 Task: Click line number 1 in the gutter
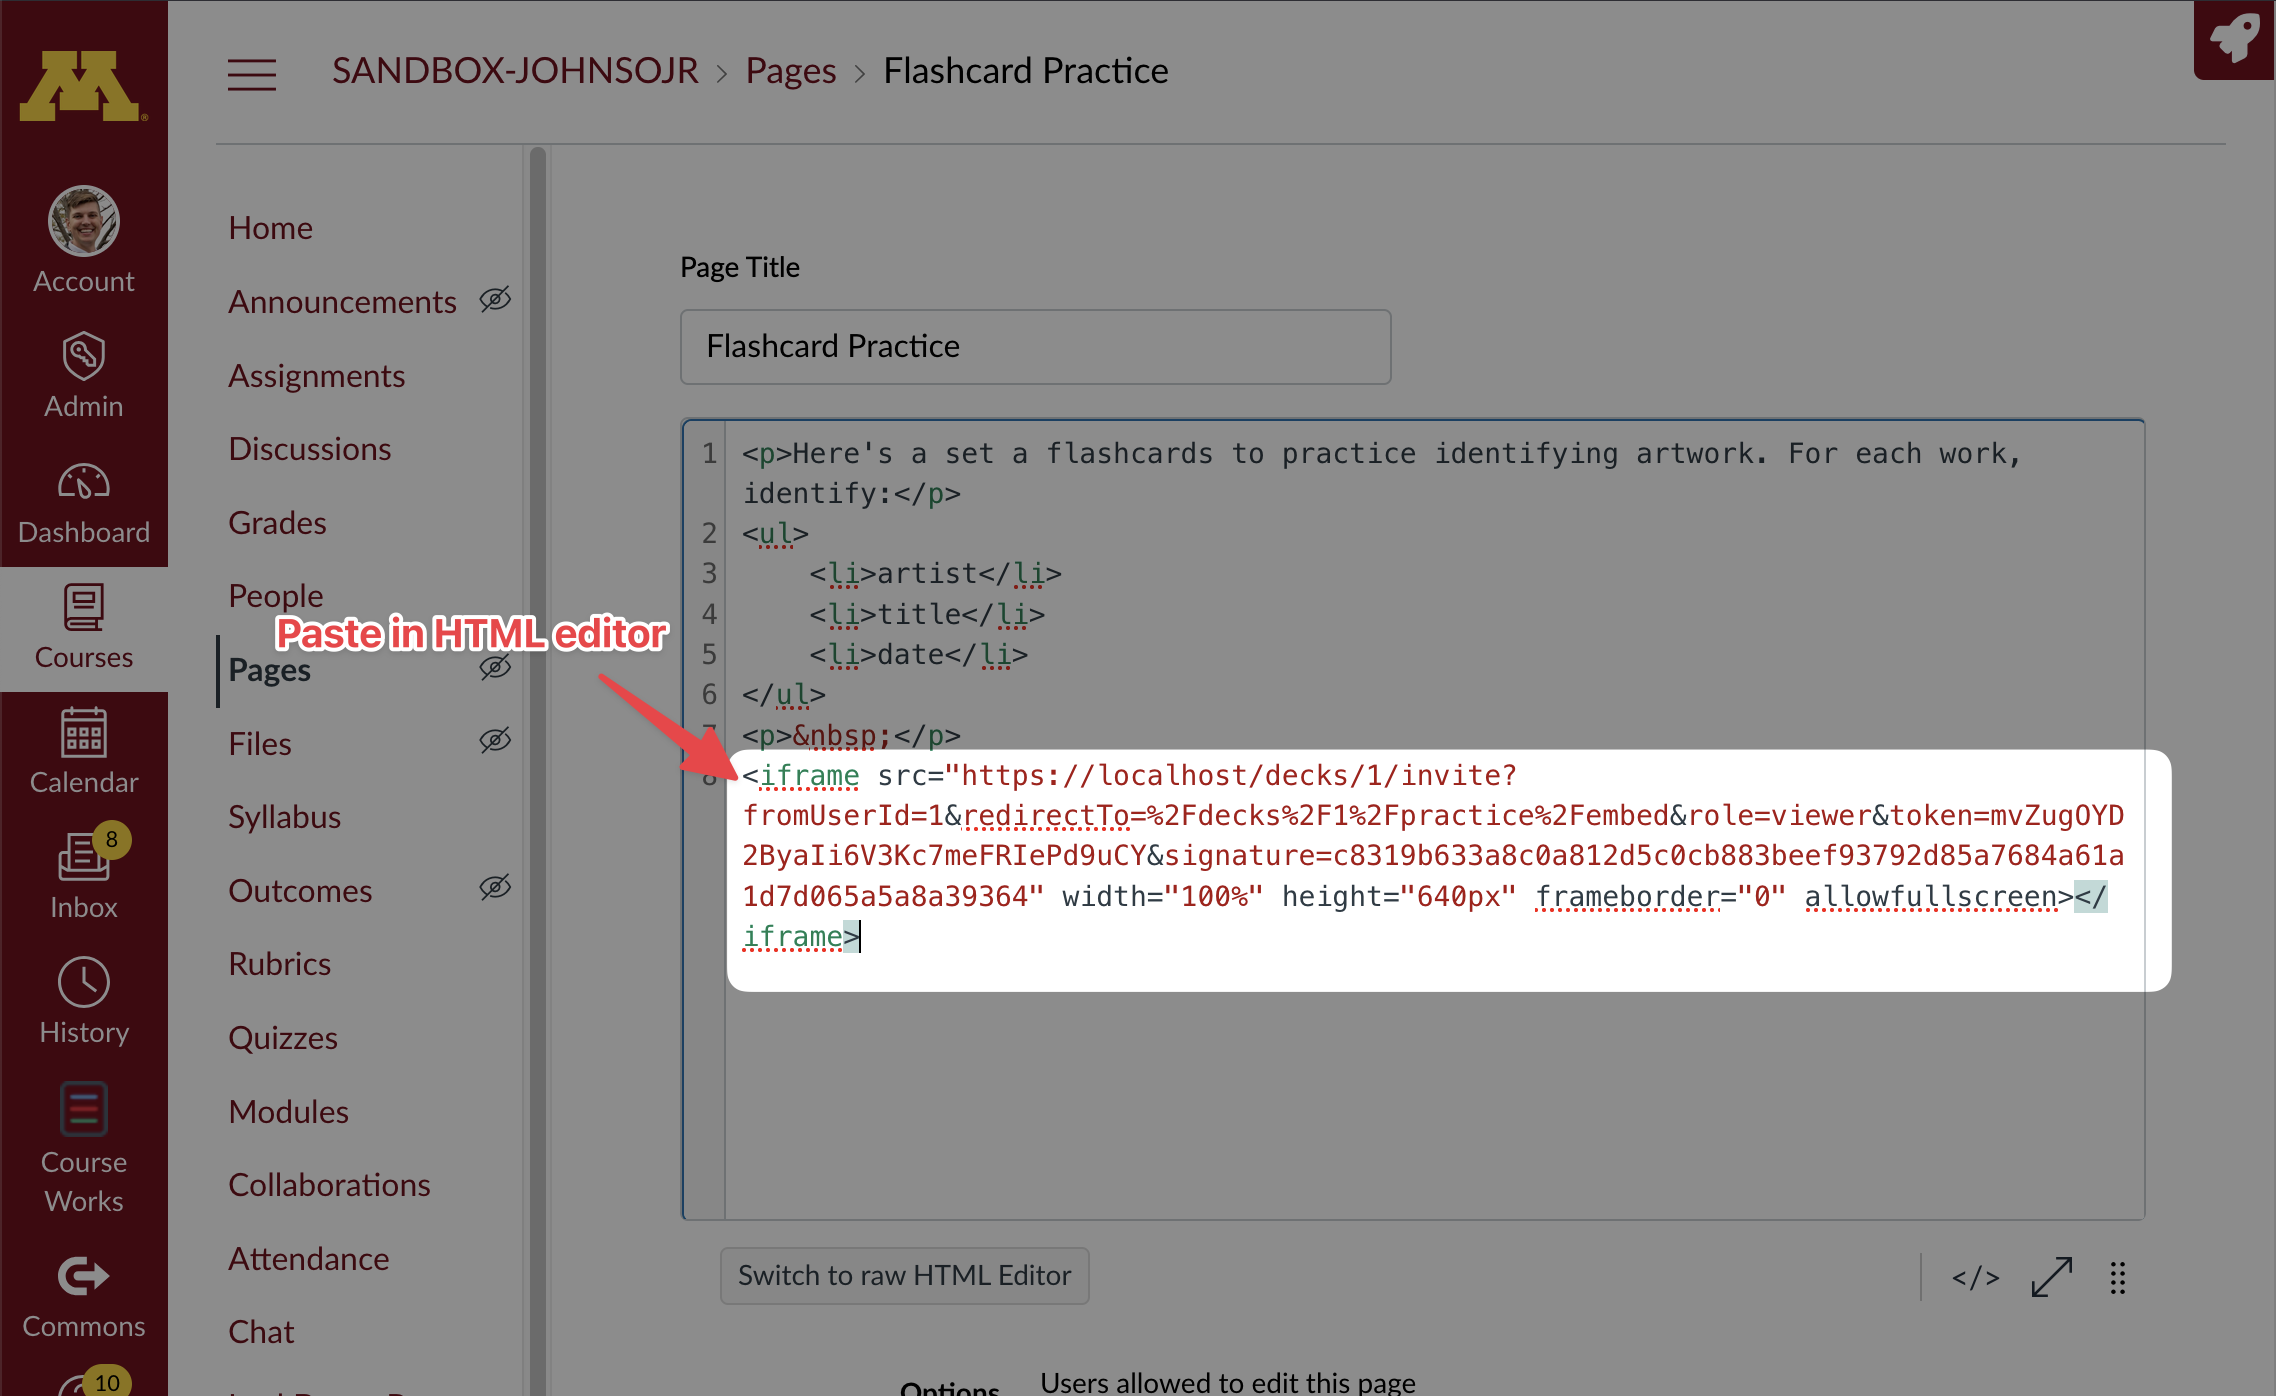click(709, 453)
